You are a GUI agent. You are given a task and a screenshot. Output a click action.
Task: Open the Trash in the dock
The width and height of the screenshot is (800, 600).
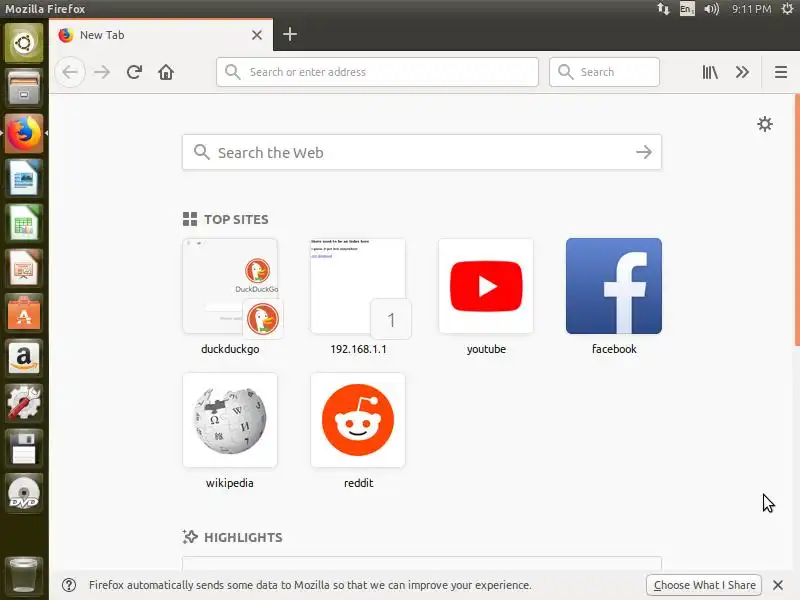click(24, 575)
